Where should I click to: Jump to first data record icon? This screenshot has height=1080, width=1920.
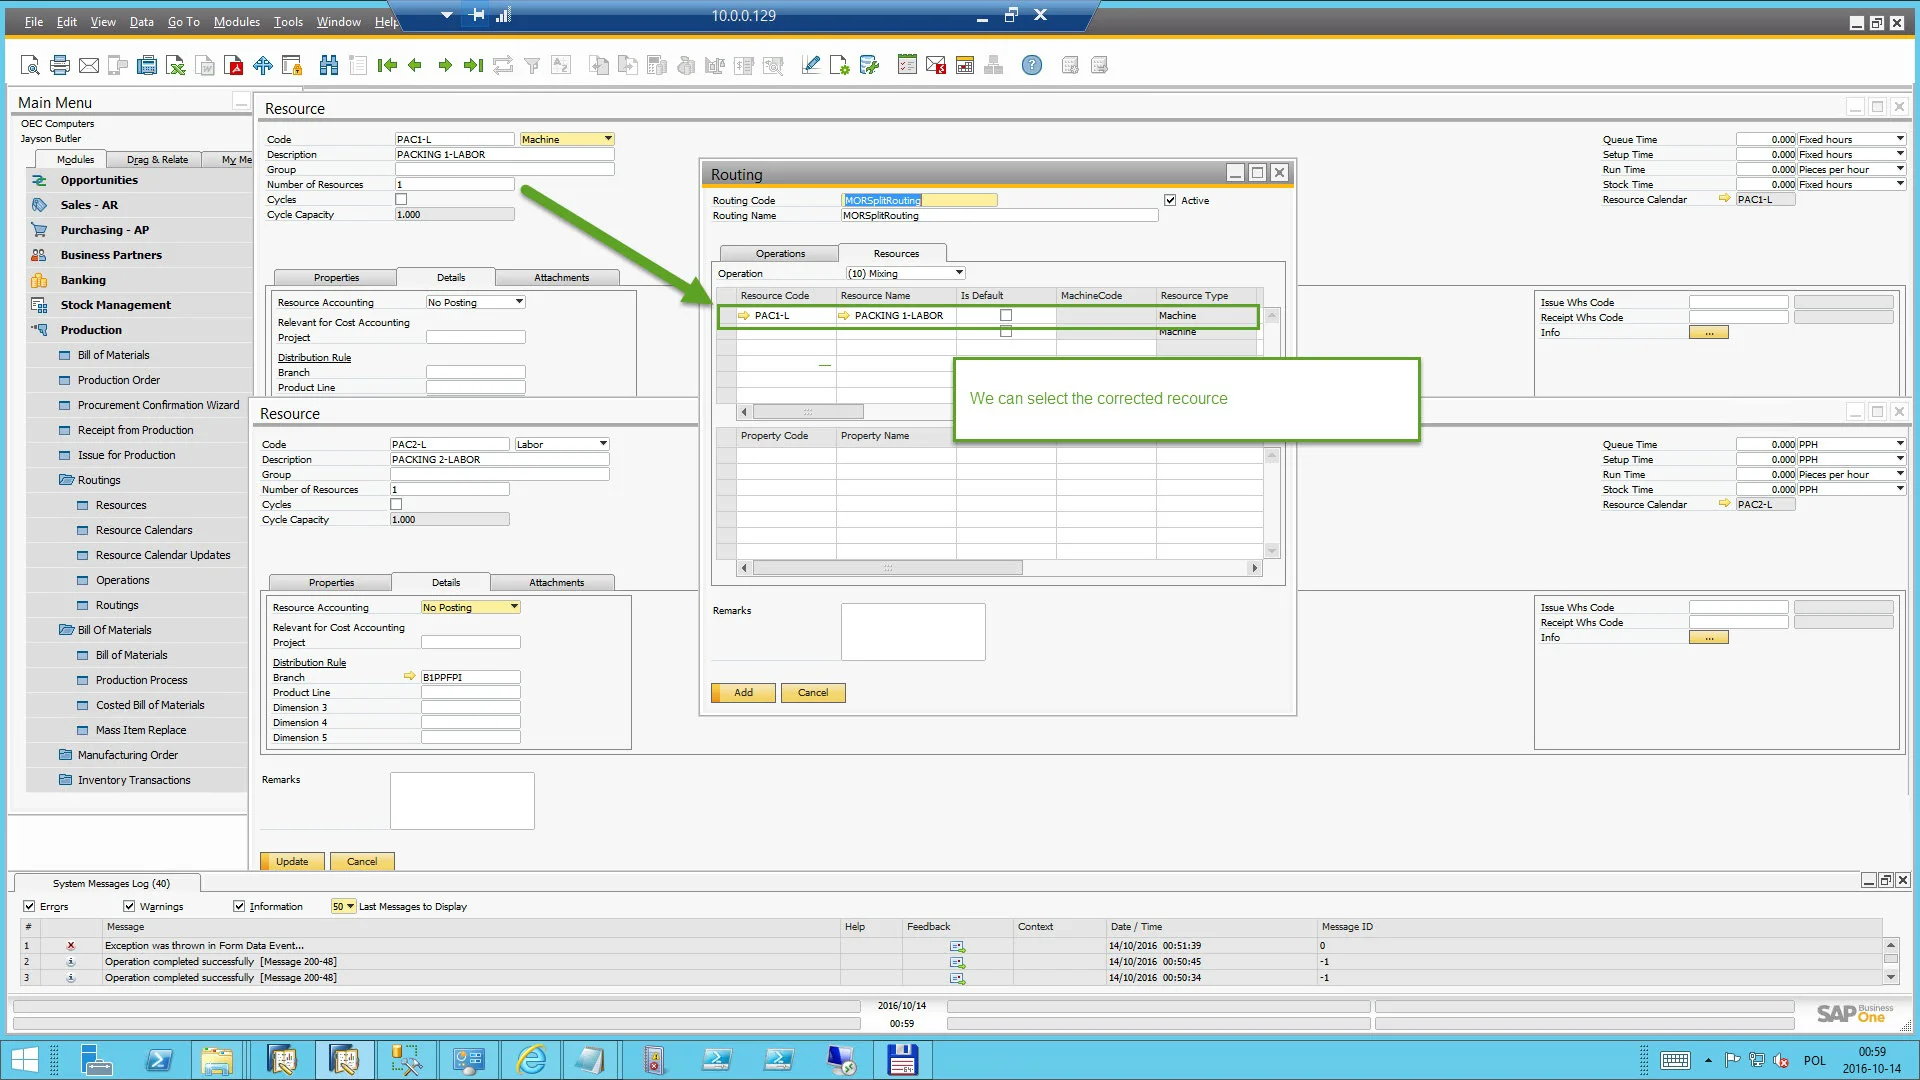pos(387,66)
